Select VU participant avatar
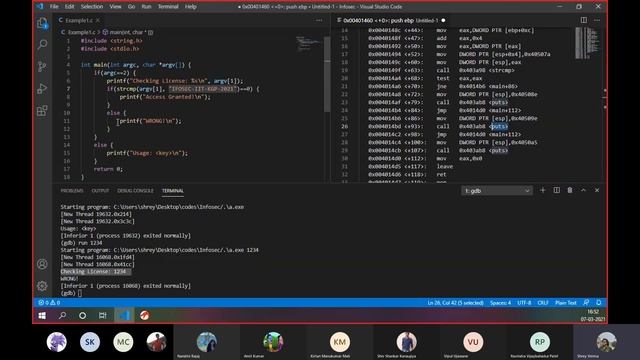 tap(473, 342)
